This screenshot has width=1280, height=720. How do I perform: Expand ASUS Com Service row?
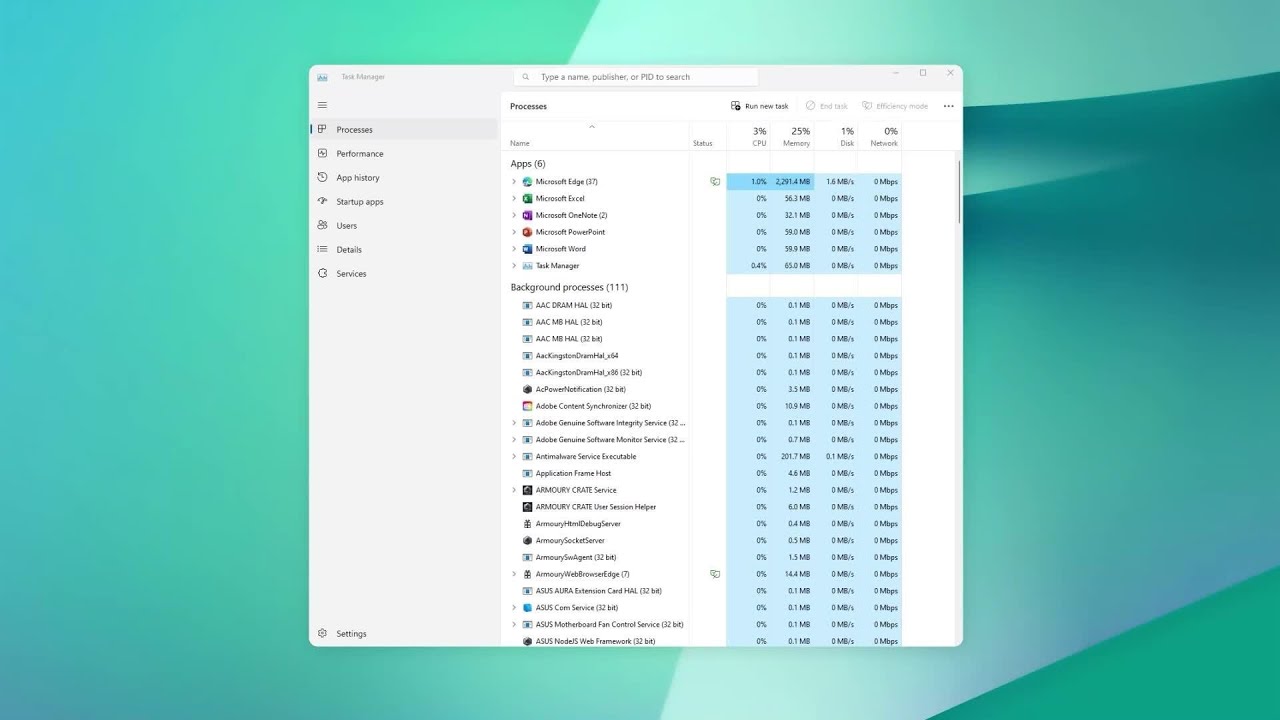tap(514, 608)
